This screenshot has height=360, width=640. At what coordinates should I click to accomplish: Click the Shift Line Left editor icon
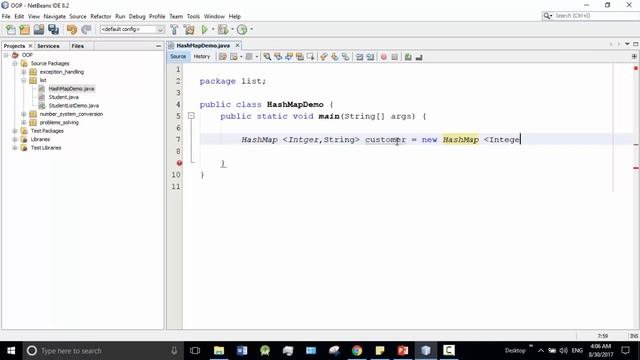click(x=359, y=57)
